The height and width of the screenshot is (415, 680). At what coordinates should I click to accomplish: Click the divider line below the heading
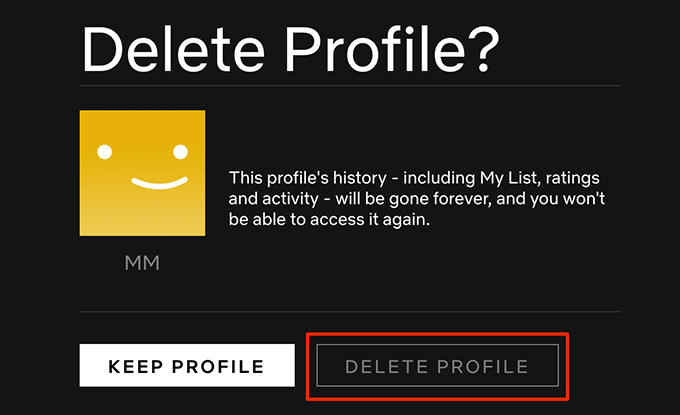(350, 86)
